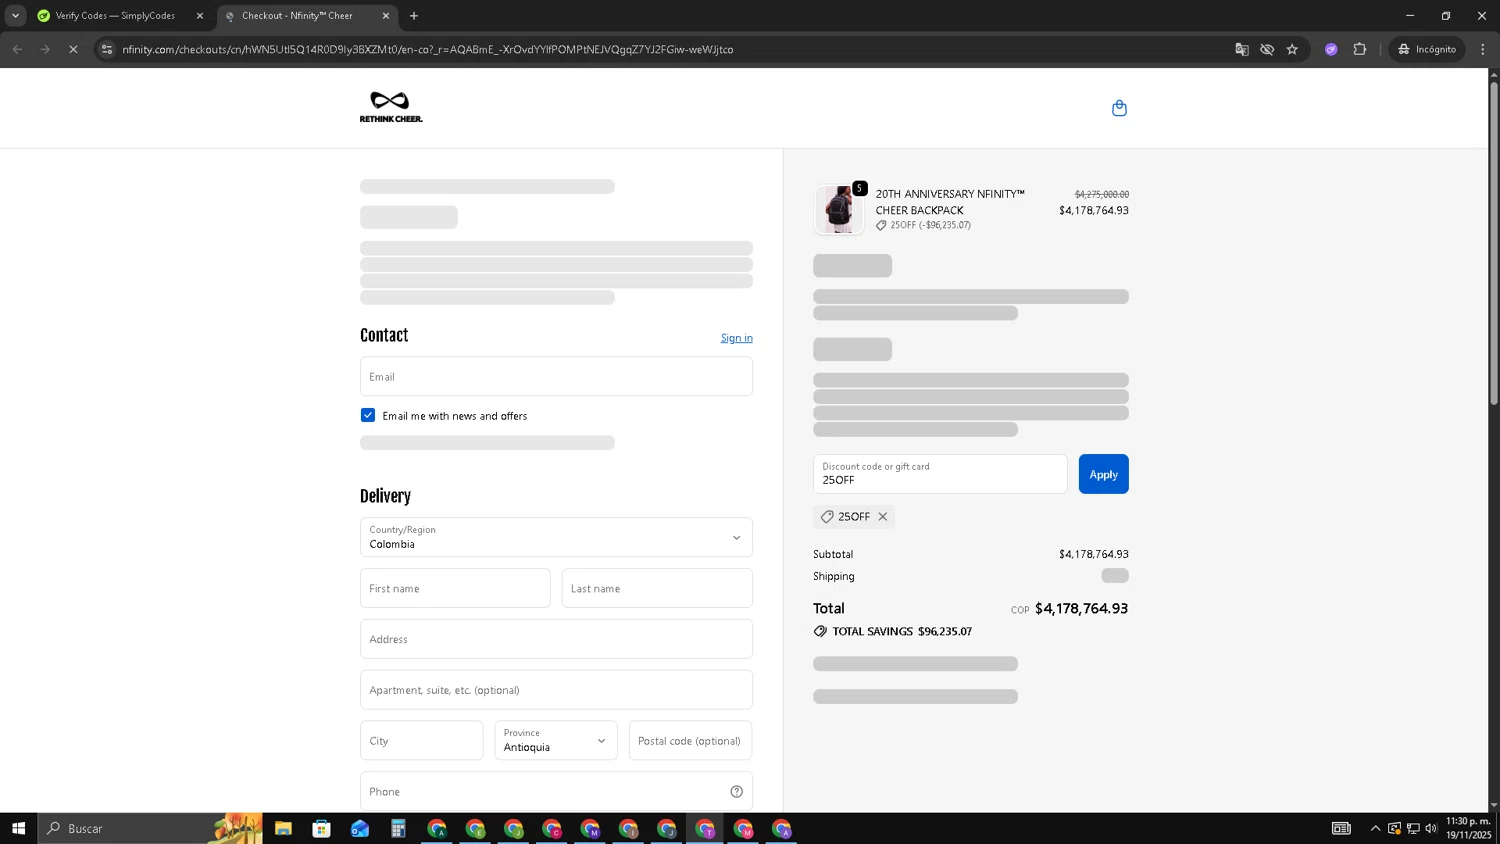Click the Incógnito profile indicator
This screenshot has height=844, width=1500.
click(1427, 49)
